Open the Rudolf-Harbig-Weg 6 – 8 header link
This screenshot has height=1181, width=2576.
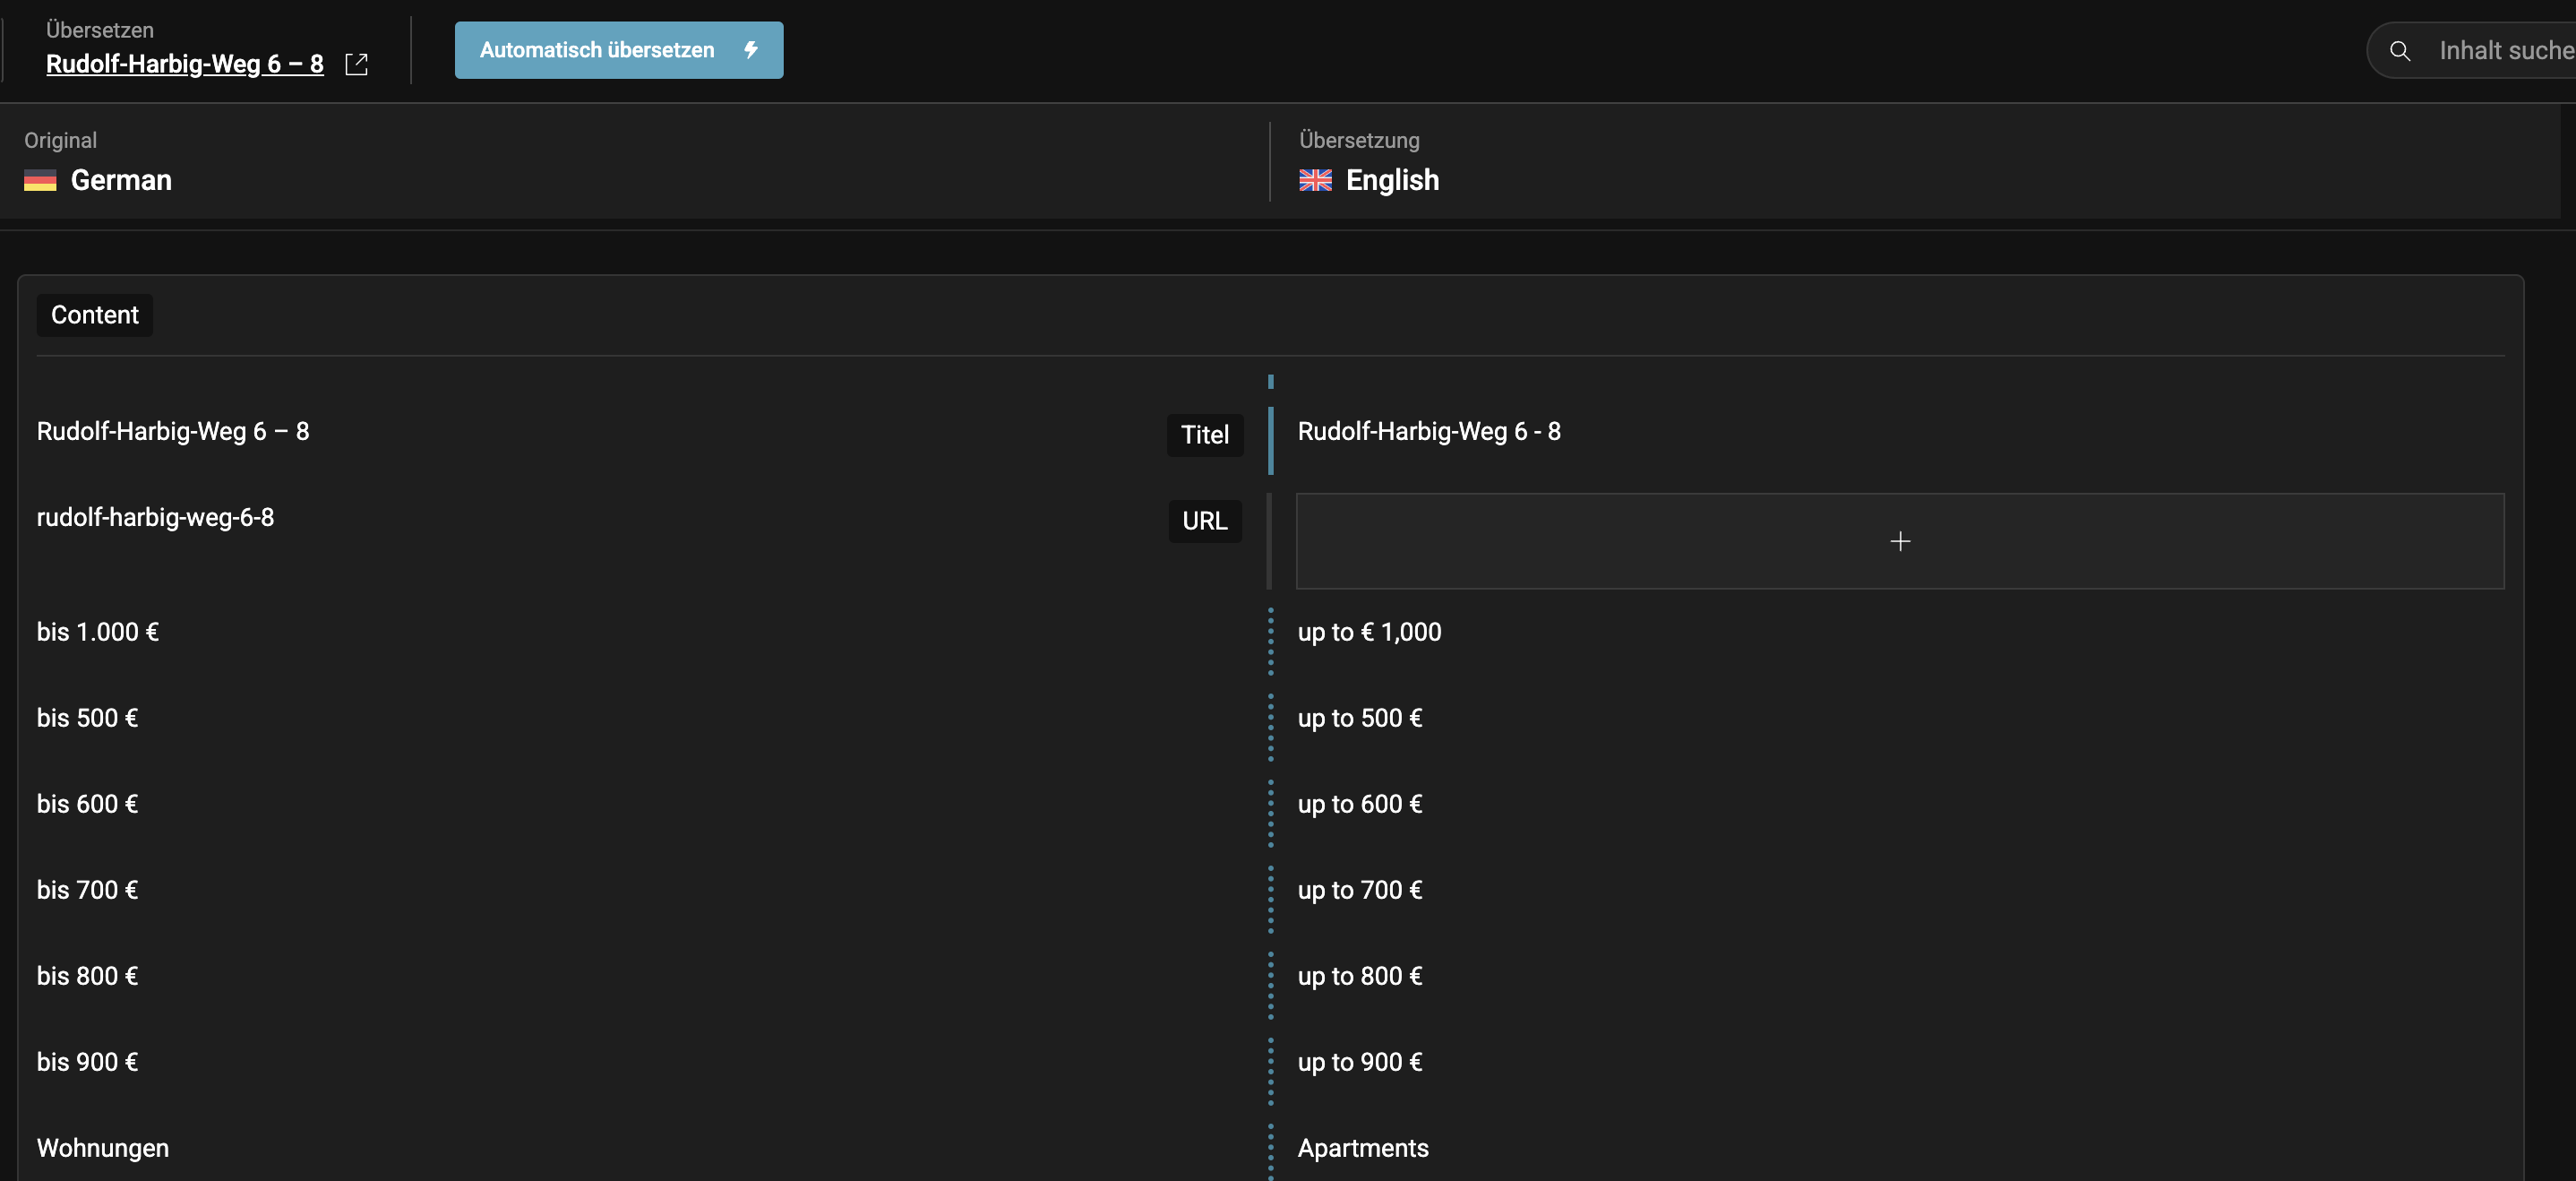(184, 64)
